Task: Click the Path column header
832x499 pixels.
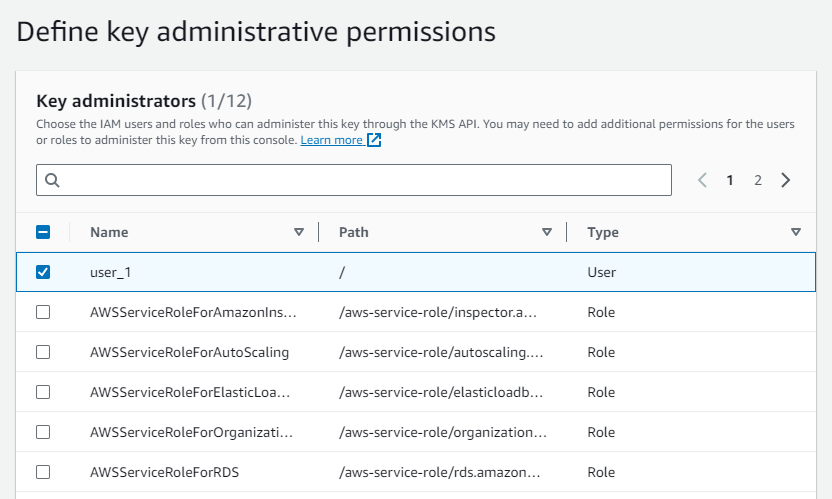Action: click(354, 232)
